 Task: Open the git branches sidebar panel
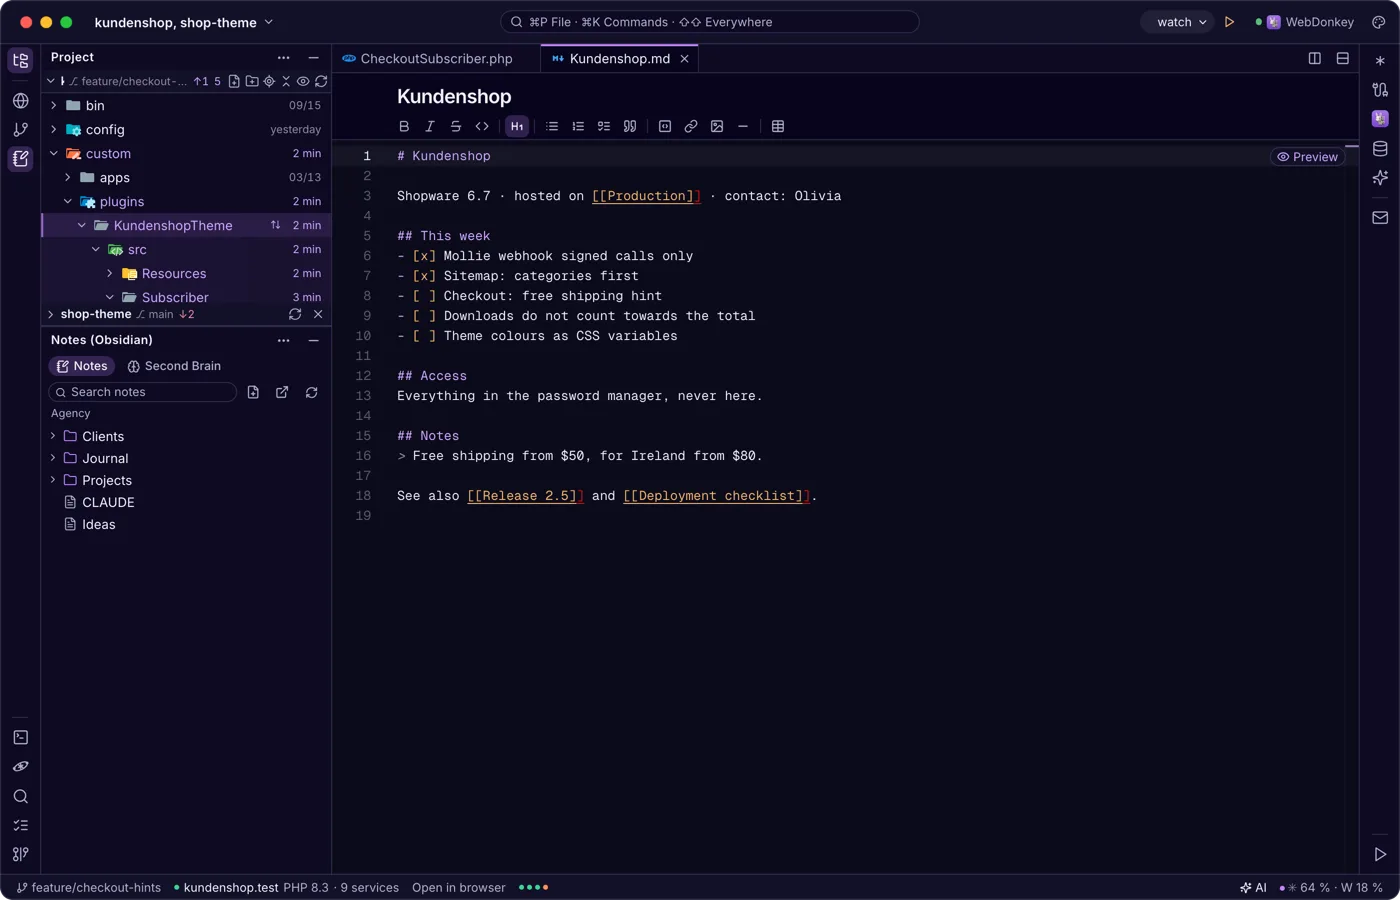click(x=21, y=130)
